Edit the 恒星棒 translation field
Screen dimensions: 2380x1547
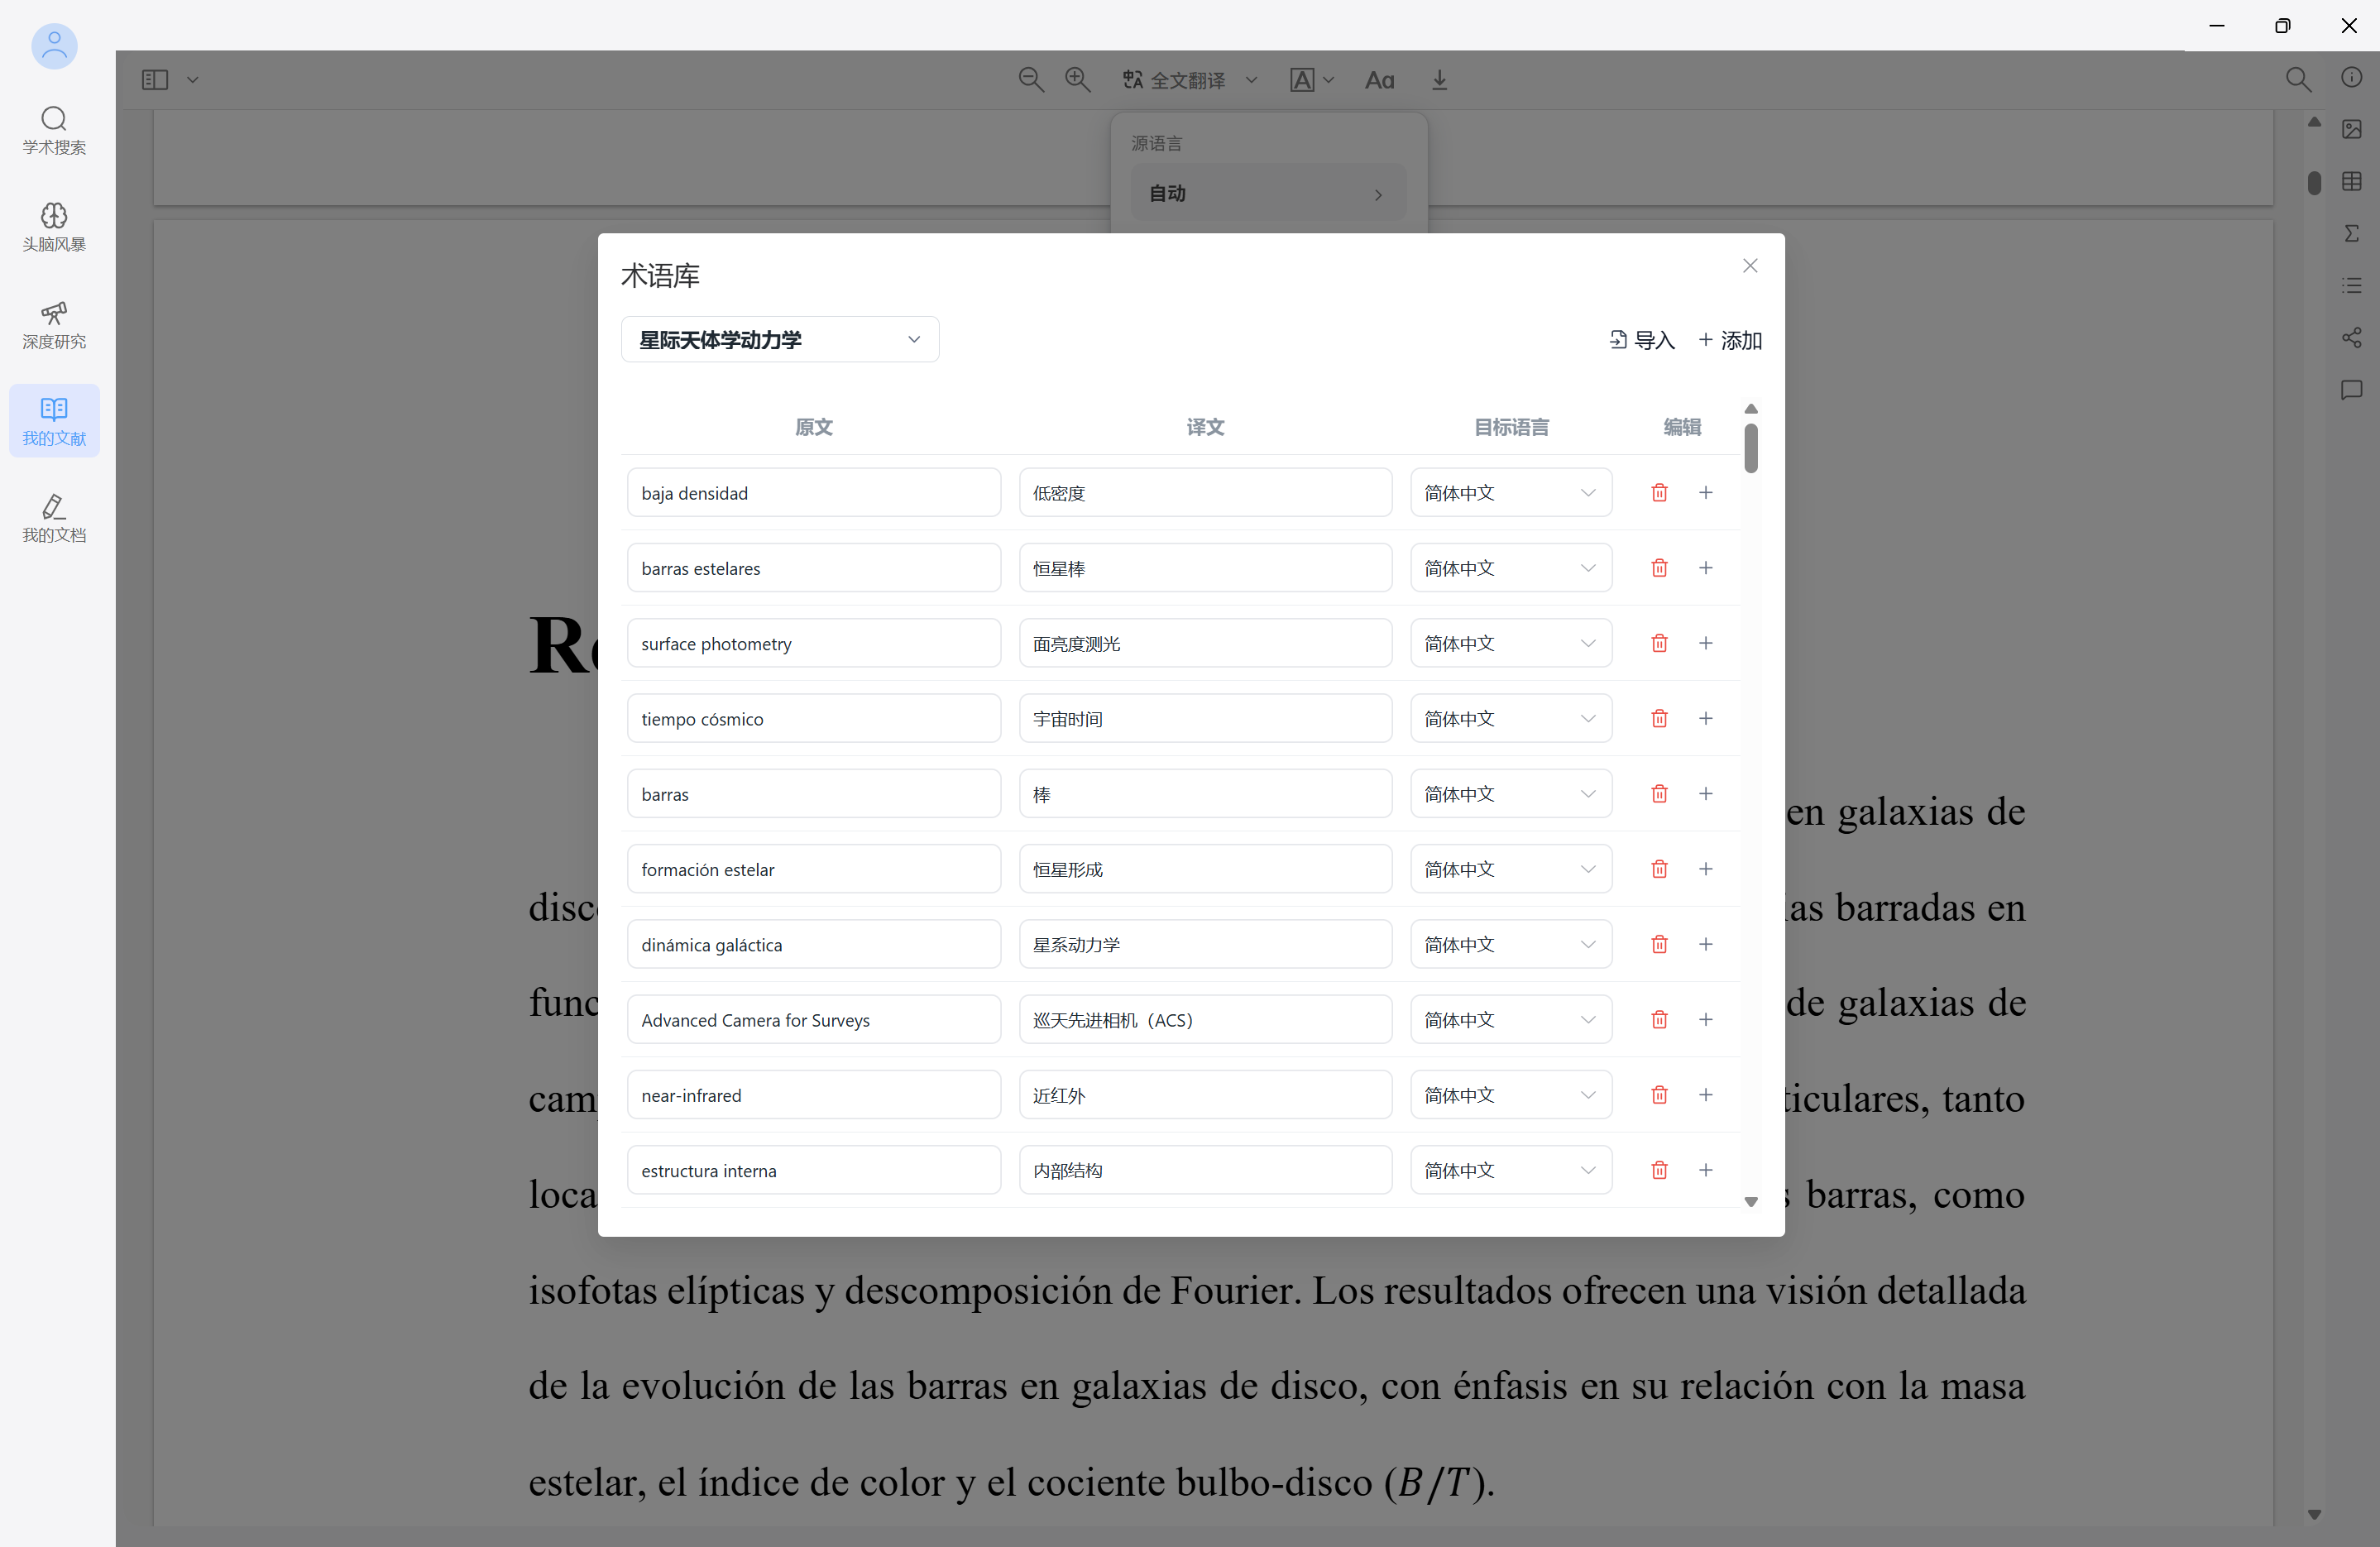[1205, 568]
